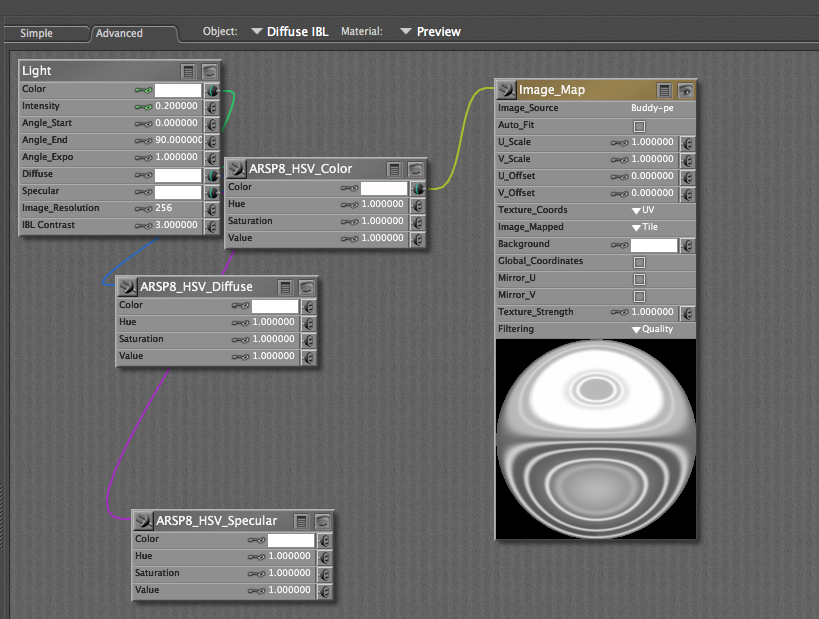Click the Image_Source file name Buddy-pe
This screenshot has height=619, width=819.
pyautogui.click(x=652, y=108)
